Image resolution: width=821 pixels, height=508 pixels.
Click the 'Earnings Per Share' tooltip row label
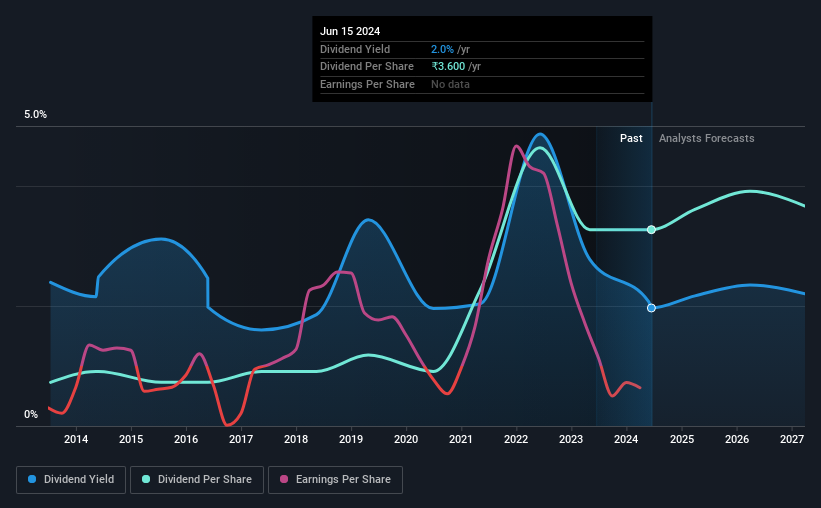pos(367,84)
